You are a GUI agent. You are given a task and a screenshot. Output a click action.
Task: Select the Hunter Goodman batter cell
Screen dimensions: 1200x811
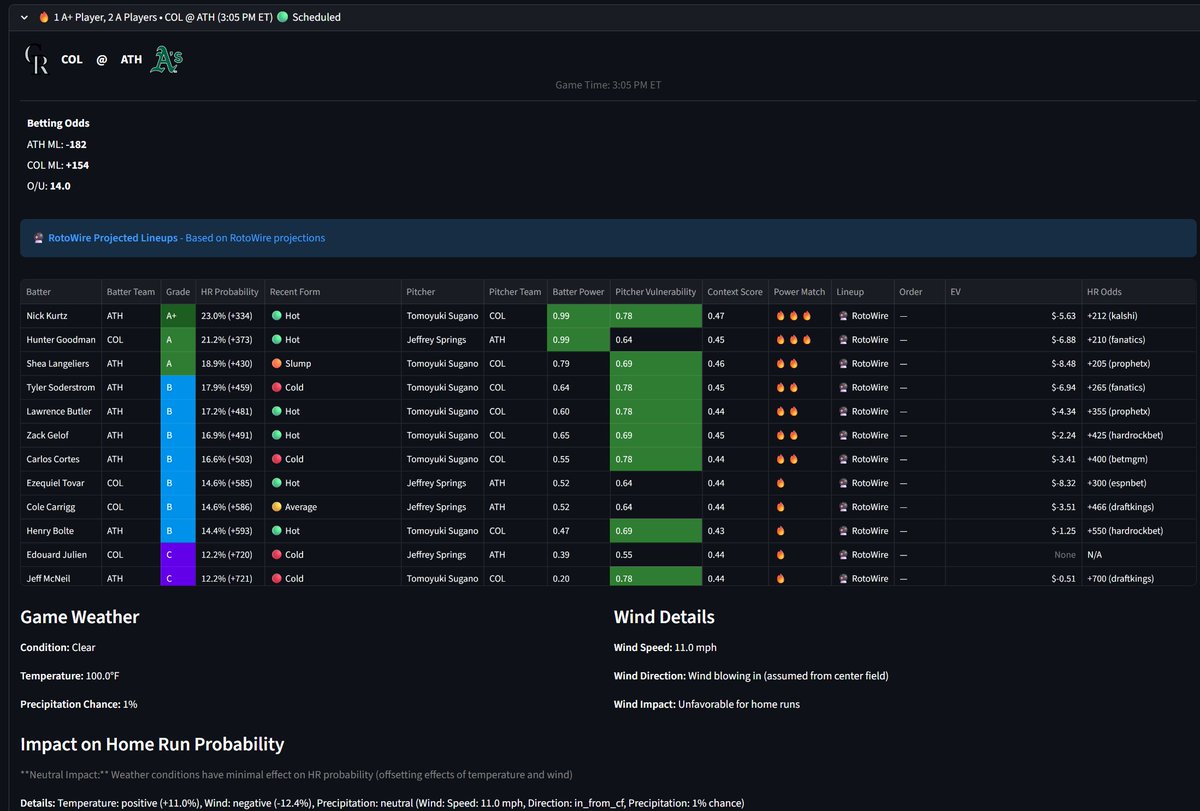61,339
